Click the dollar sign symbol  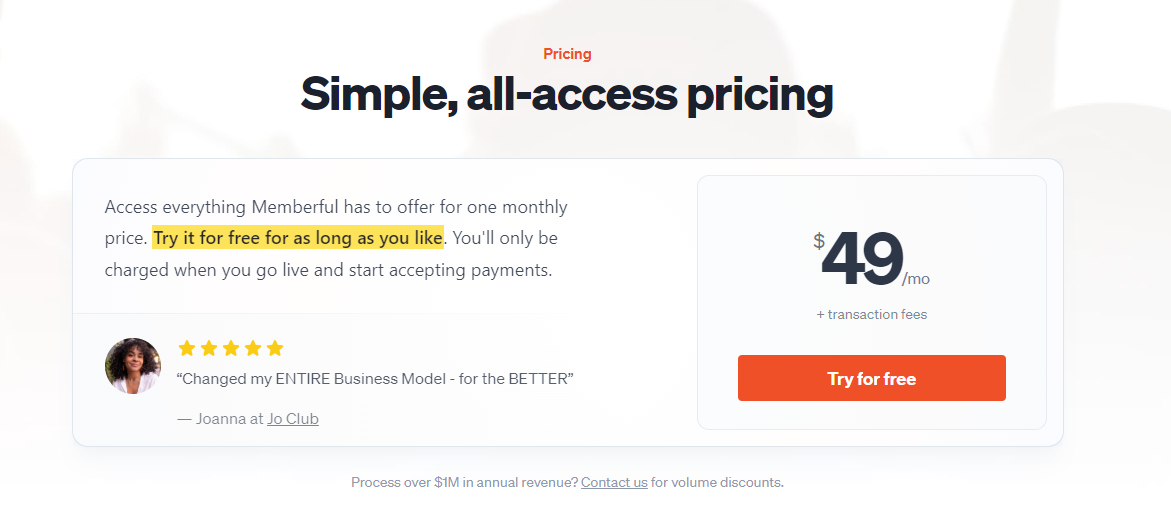click(819, 241)
